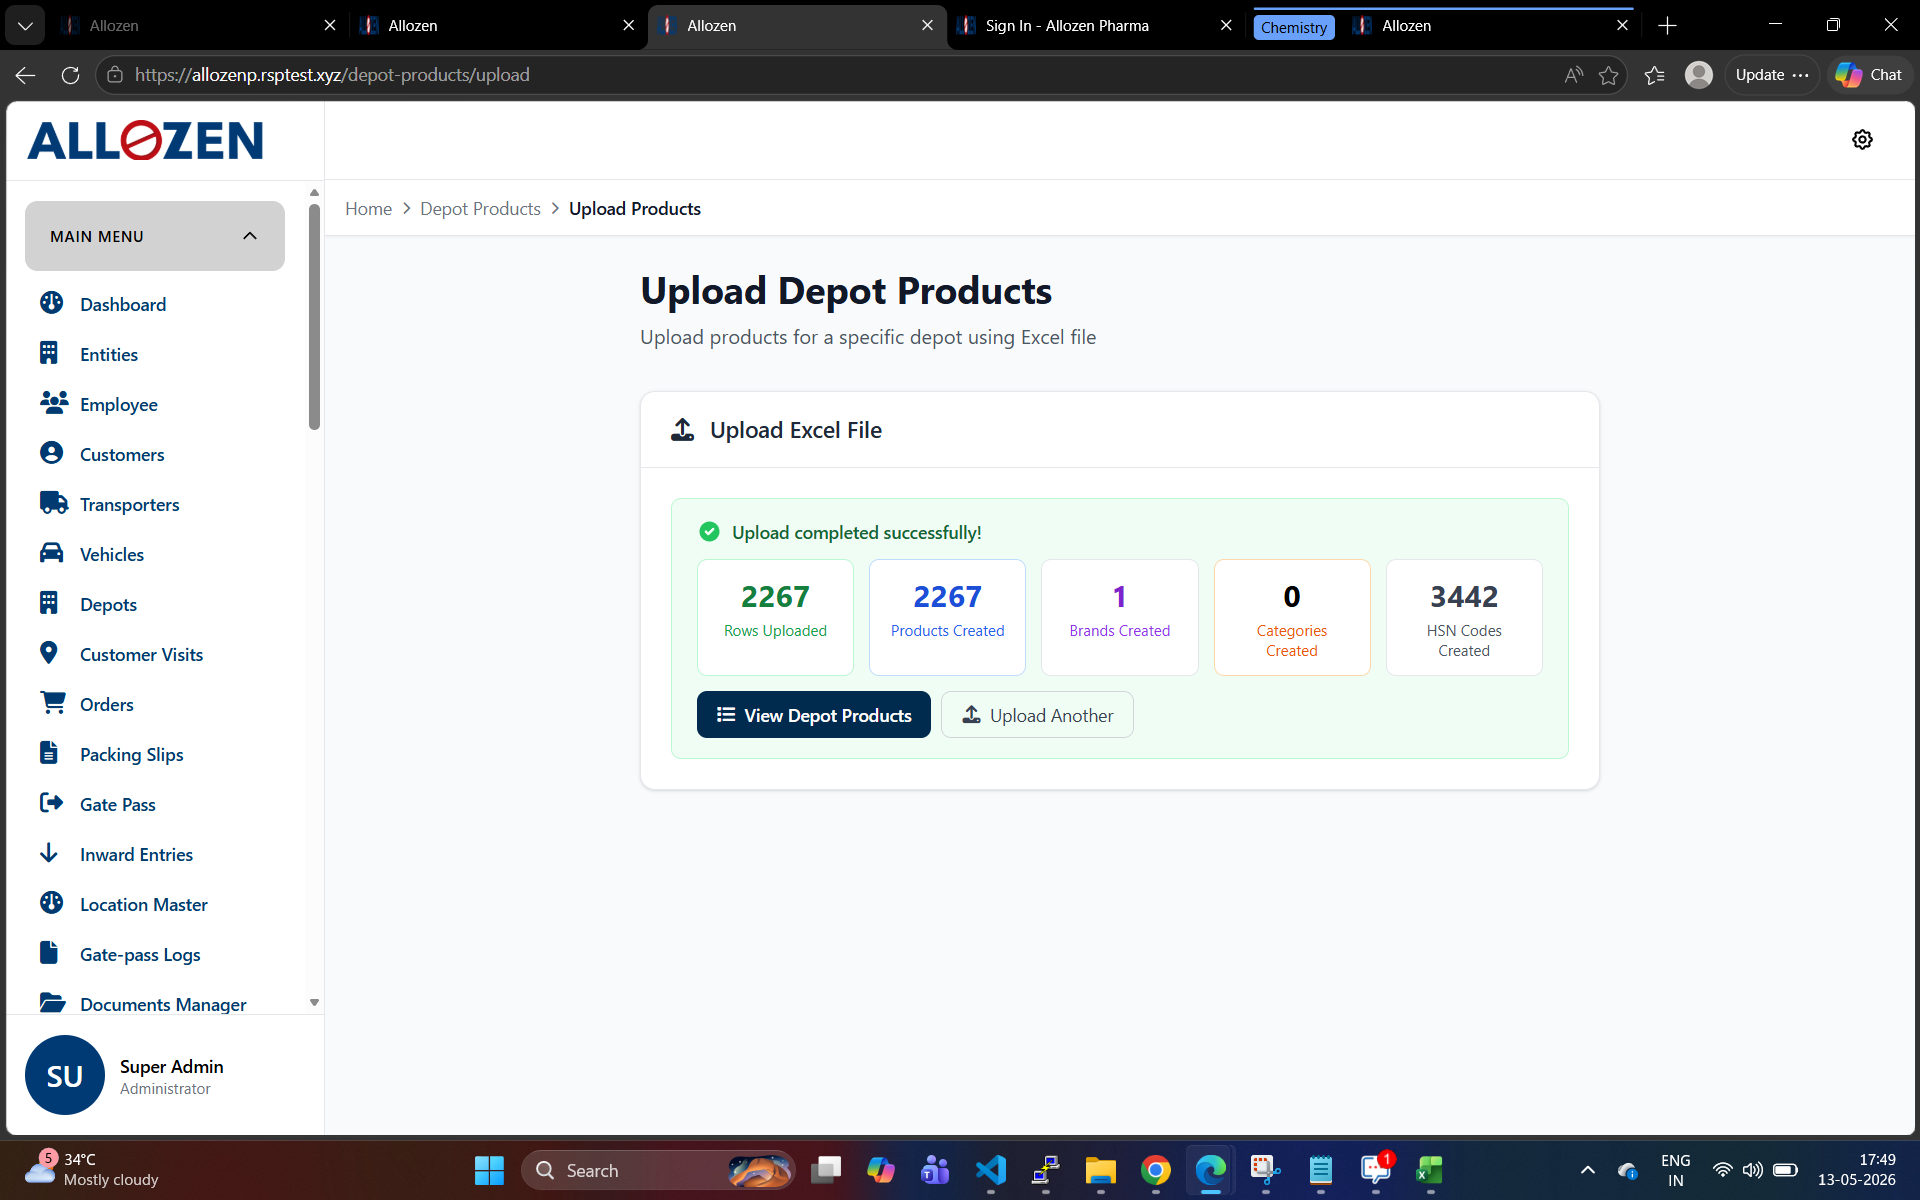Open the browser tab search dropdown
The width and height of the screenshot is (1920, 1200).
[25, 25]
